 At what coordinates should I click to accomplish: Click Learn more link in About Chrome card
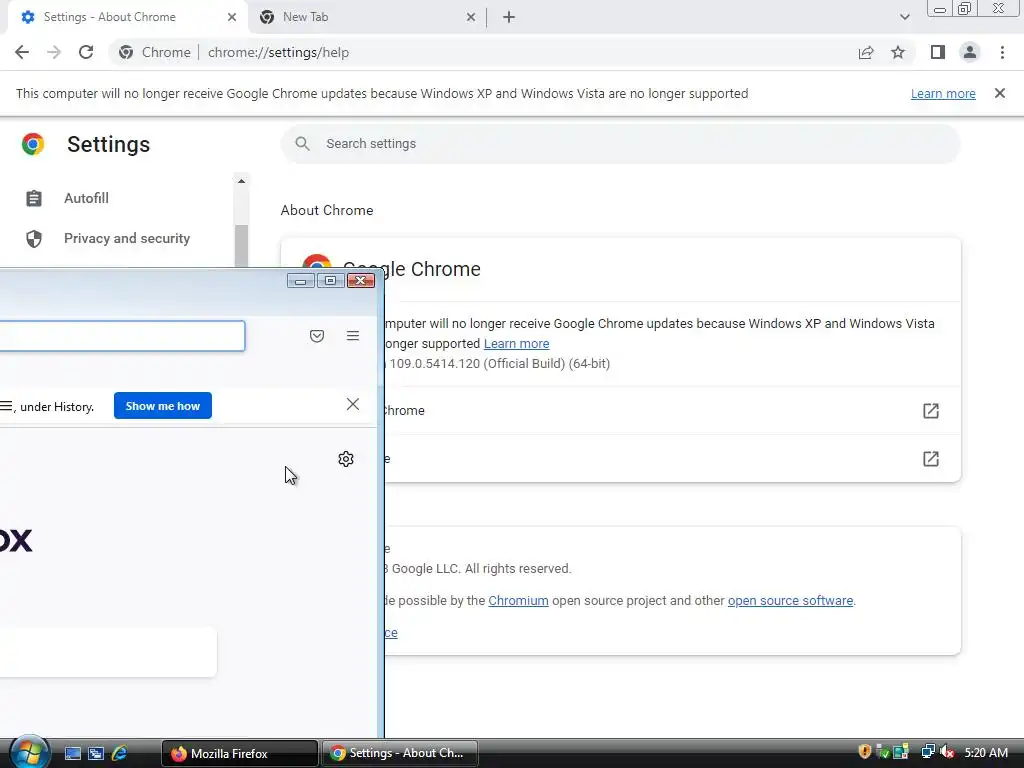pyautogui.click(x=517, y=344)
